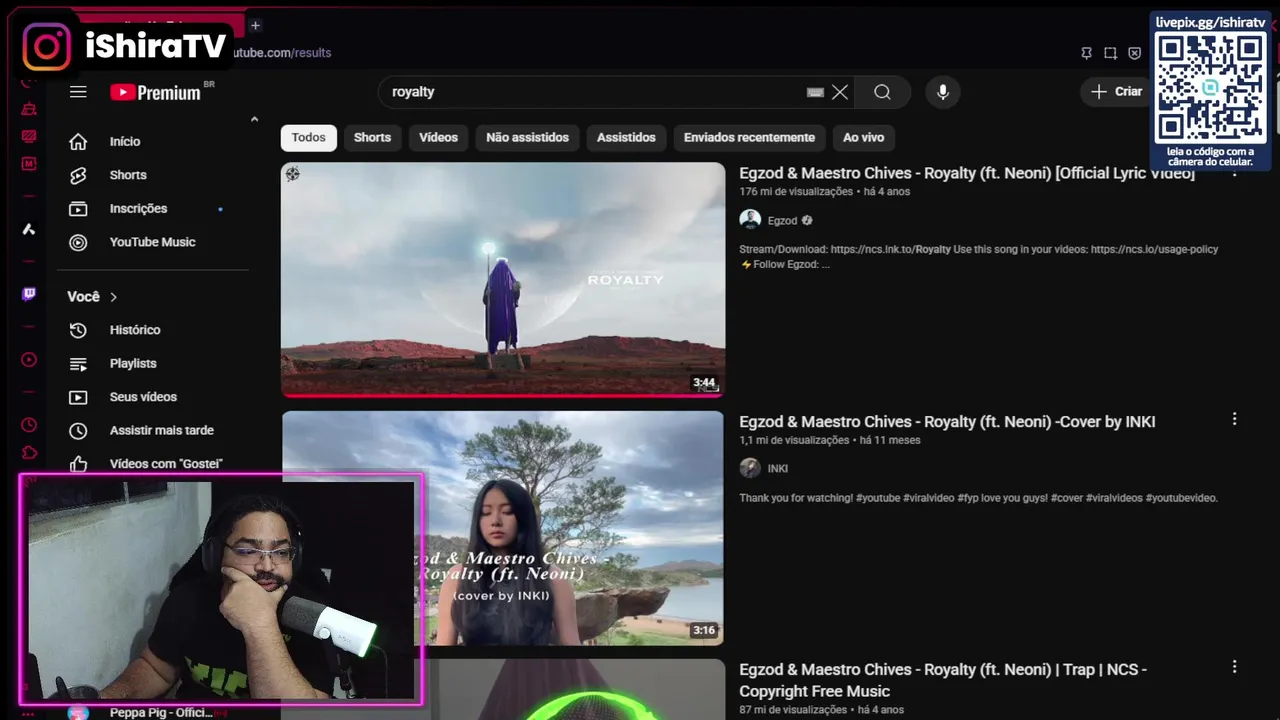
Task: Click the 3:16 duration badge
Action: click(704, 631)
